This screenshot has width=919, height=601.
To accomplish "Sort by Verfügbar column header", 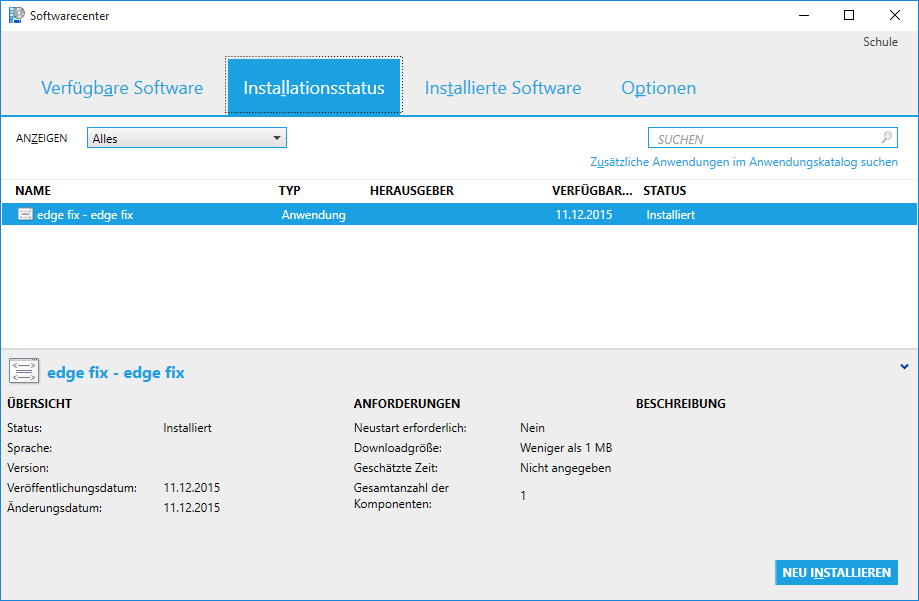I will point(592,190).
